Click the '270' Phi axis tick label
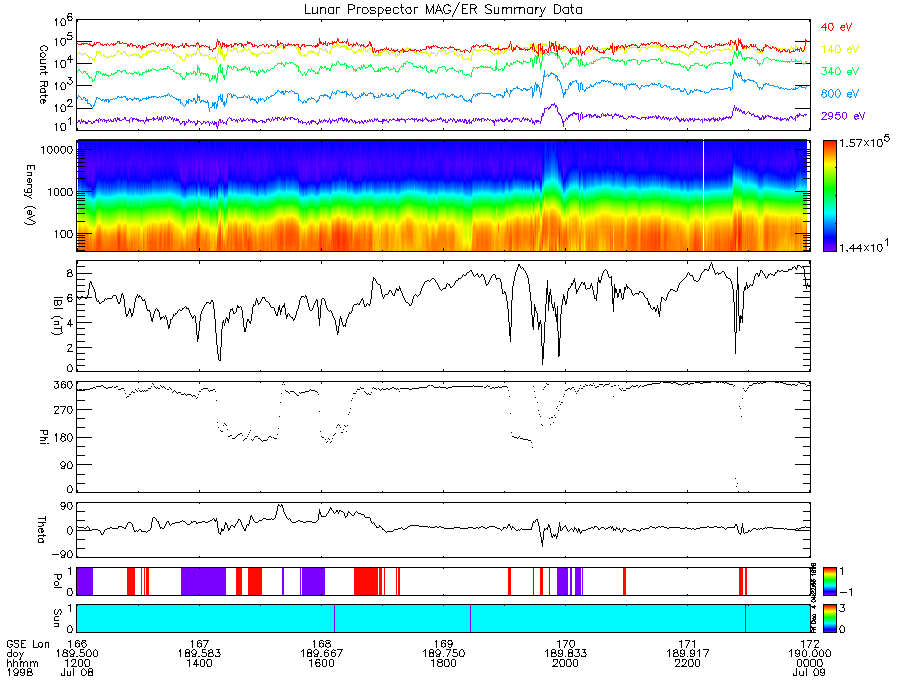The width and height of the screenshot is (900, 700). 64,410
